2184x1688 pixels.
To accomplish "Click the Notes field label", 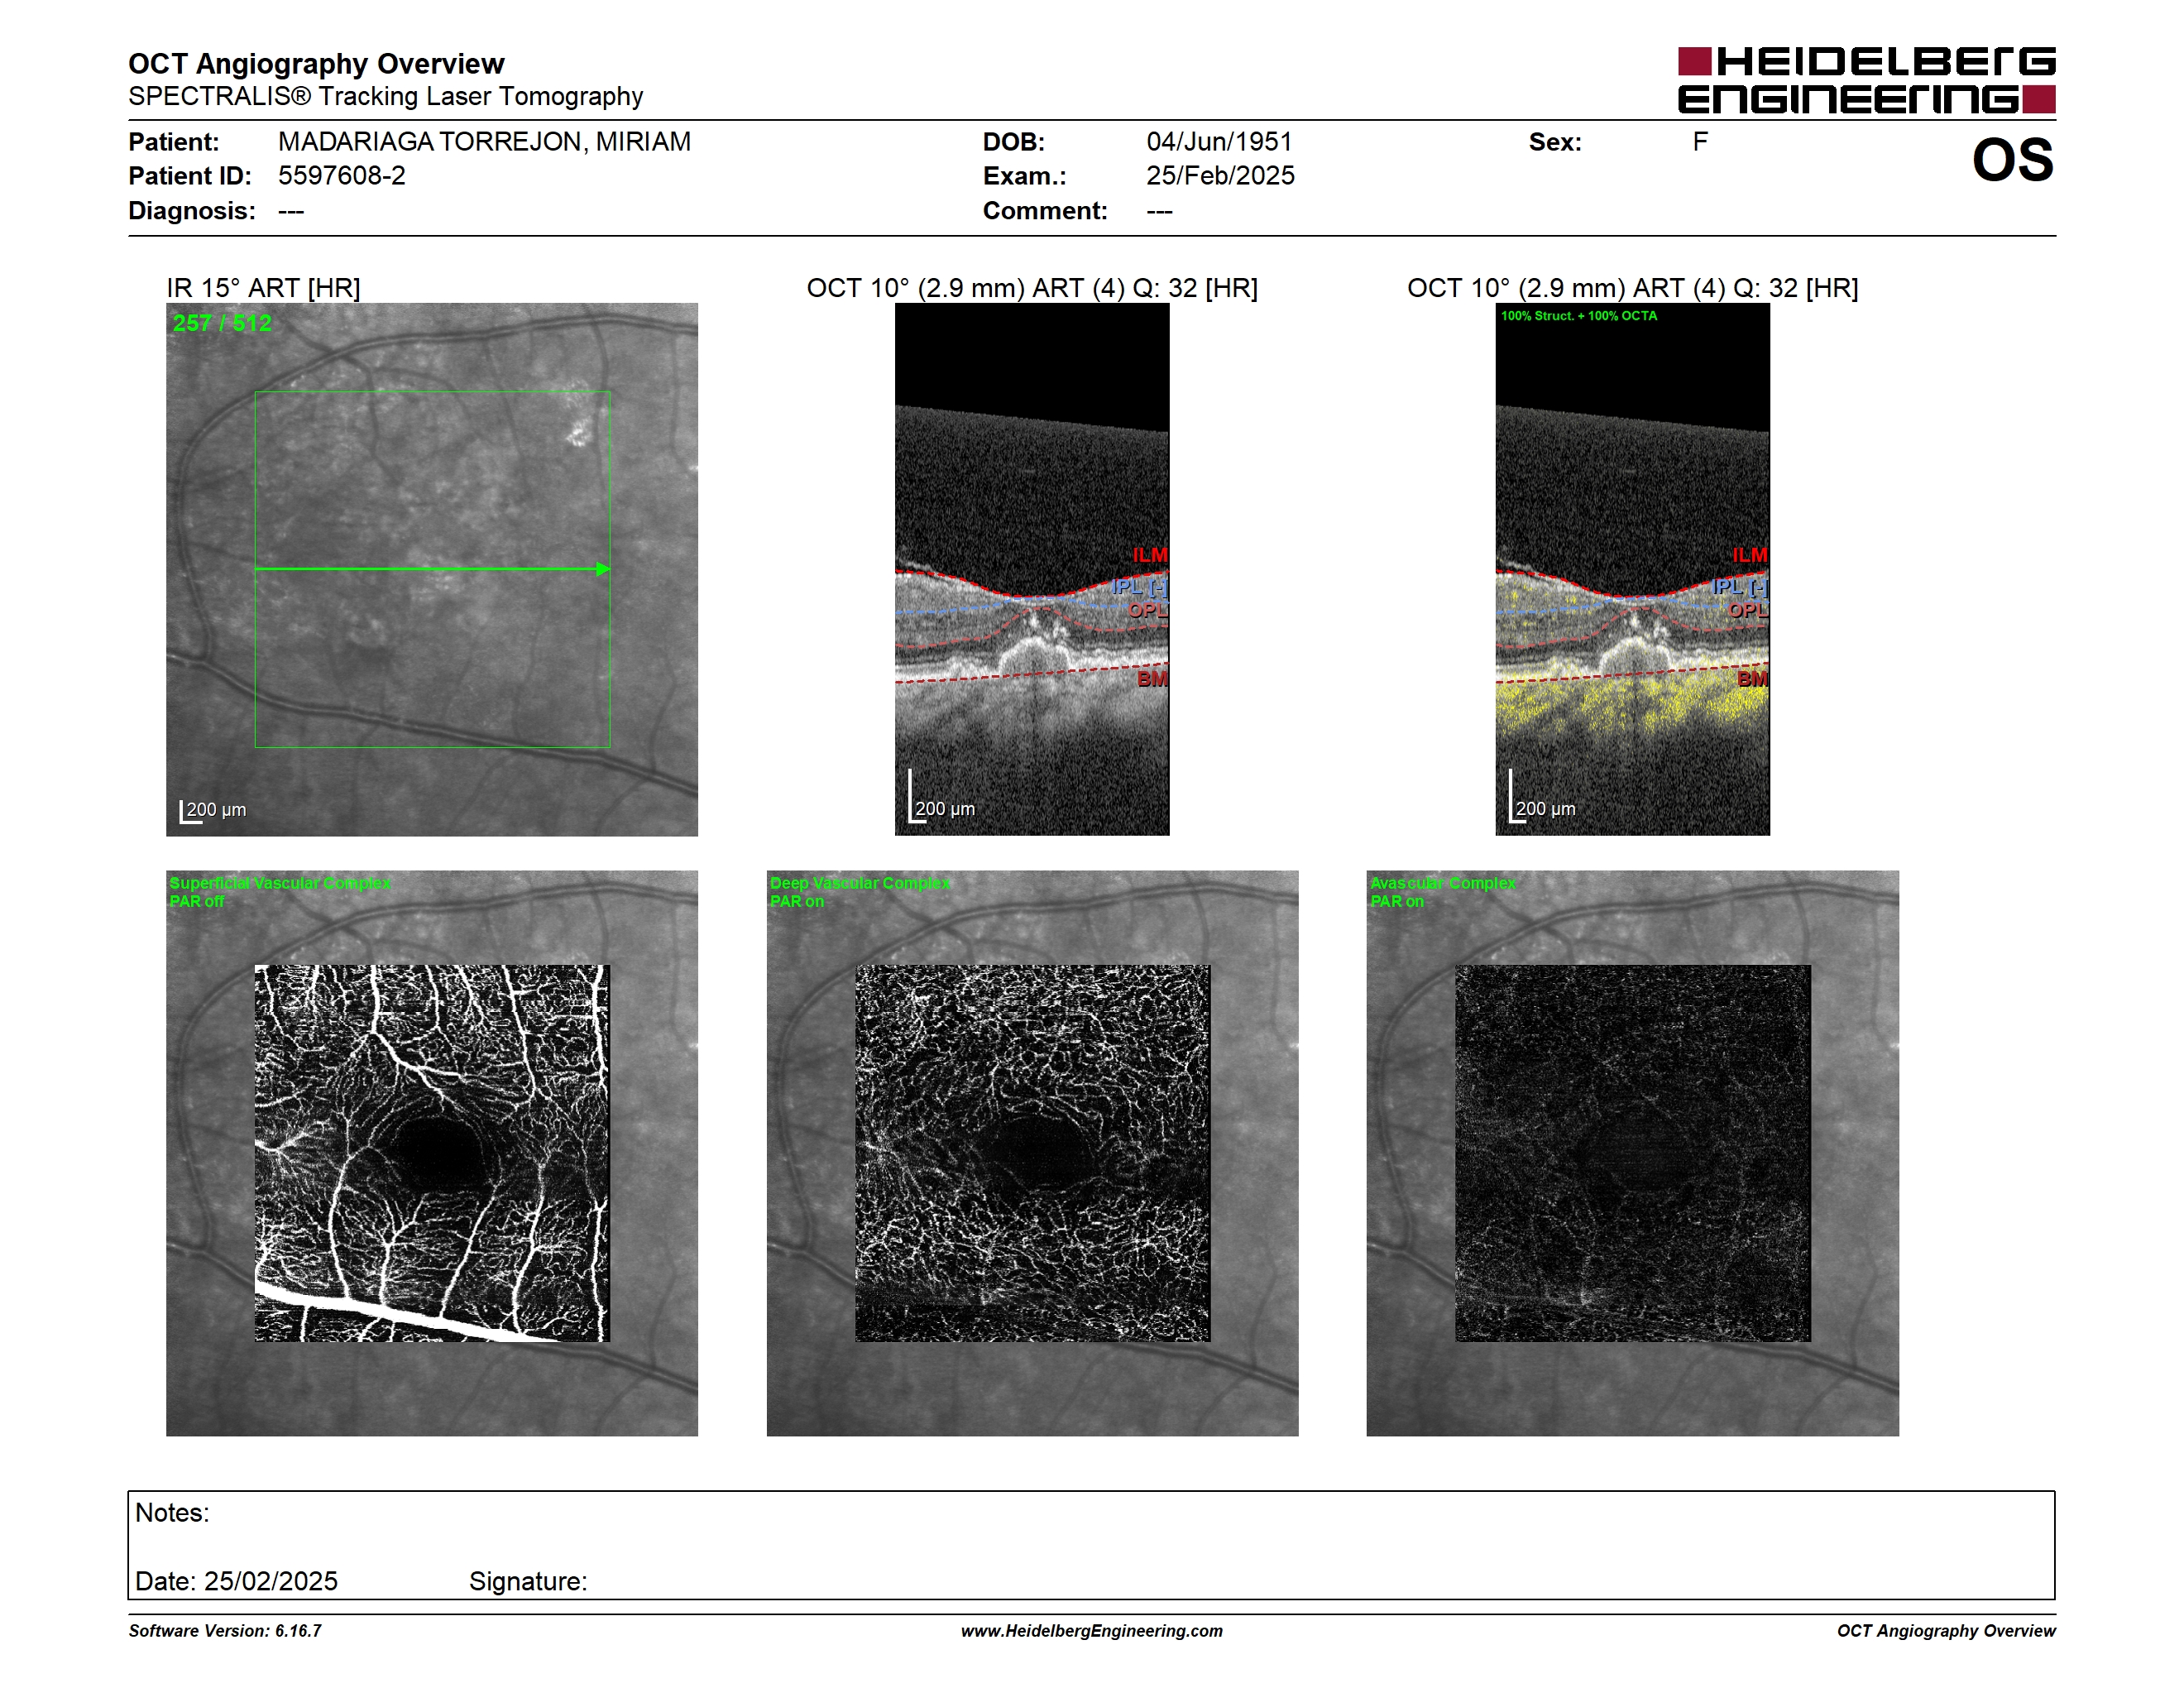I will 172,1513.
